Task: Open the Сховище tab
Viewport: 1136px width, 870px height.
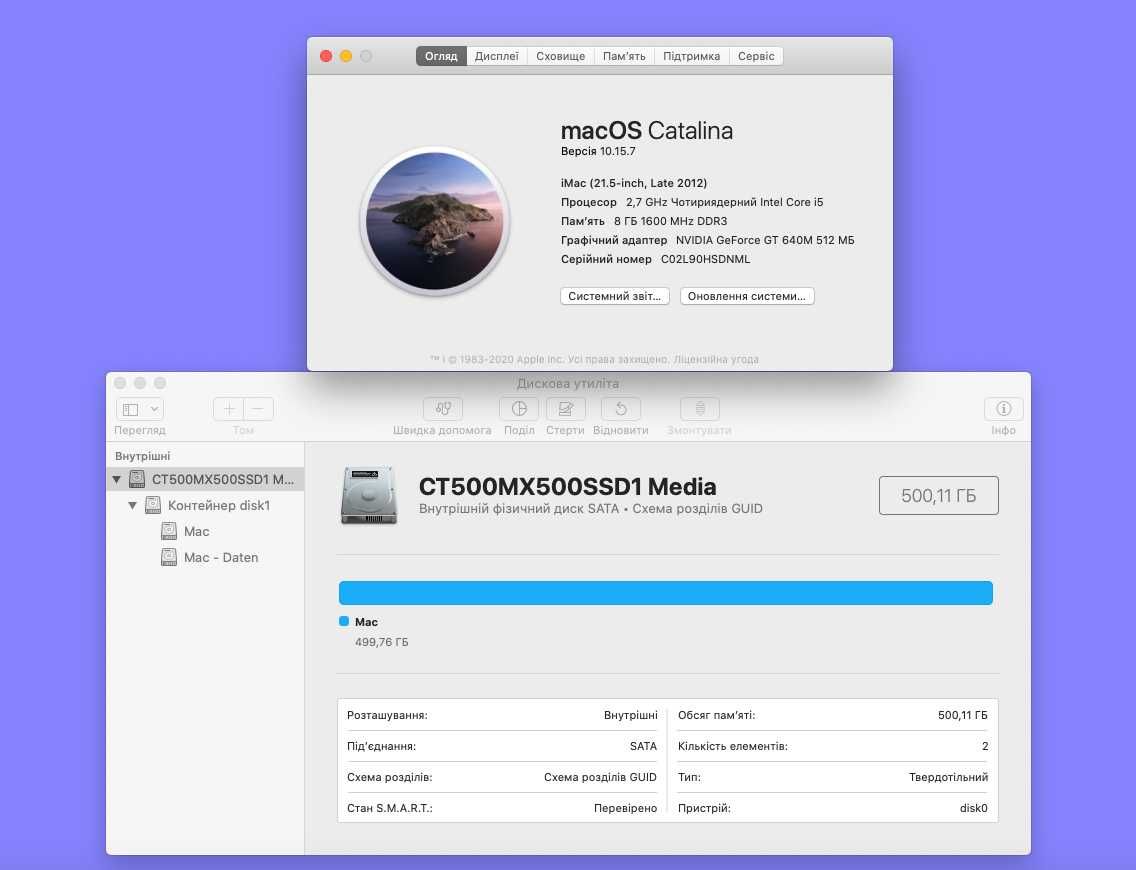Action: [x=561, y=56]
